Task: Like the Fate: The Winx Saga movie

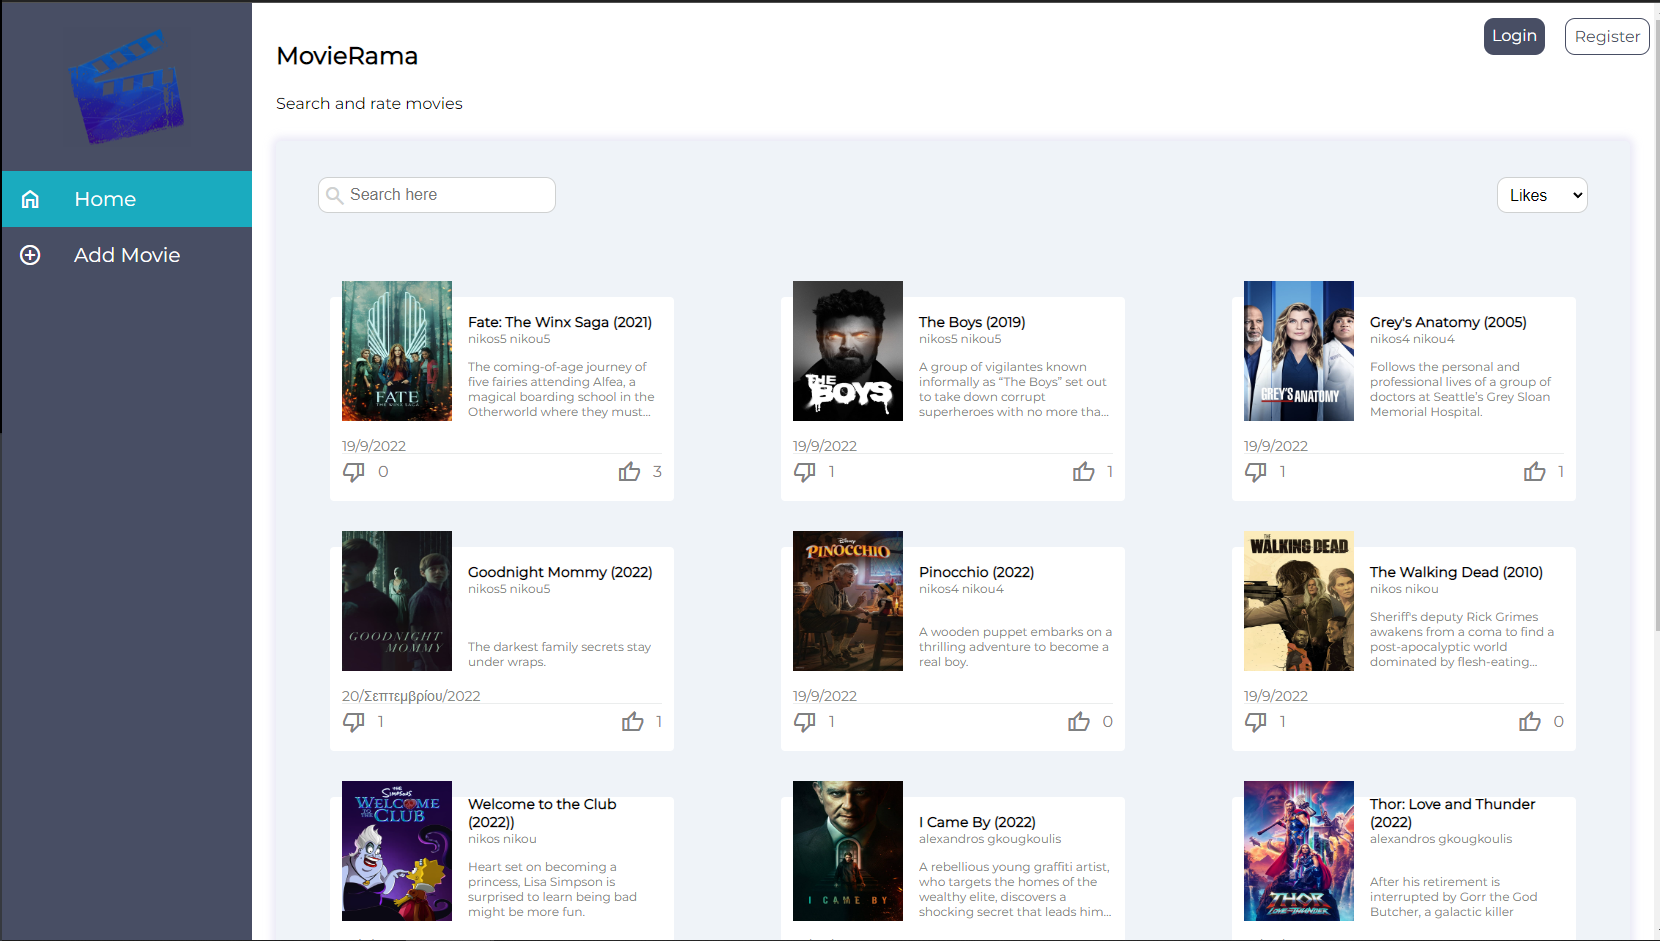Action: click(x=629, y=471)
